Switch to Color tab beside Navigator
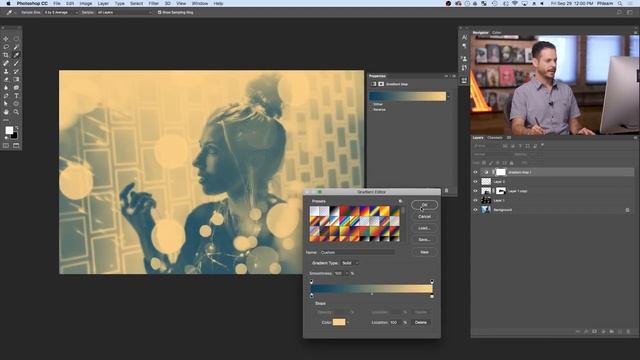The height and width of the screenshot is (360, 640). [x=496, y=33]
